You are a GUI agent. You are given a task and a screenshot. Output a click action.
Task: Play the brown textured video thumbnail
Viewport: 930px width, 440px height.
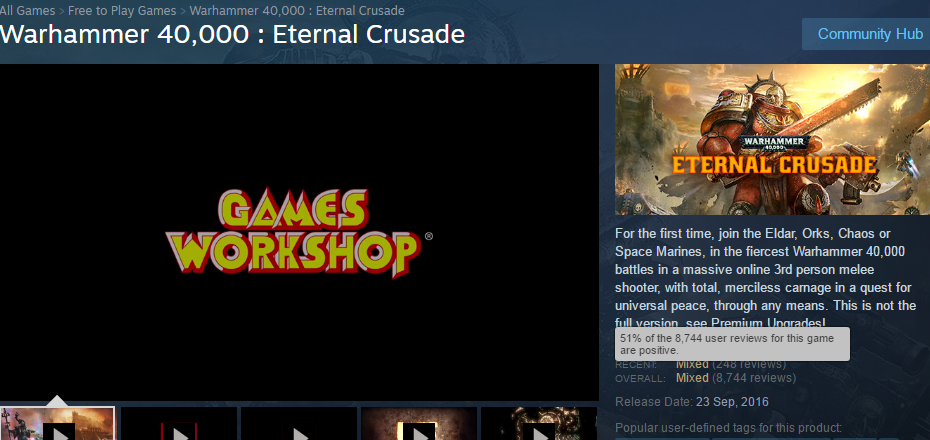[419, 423]
